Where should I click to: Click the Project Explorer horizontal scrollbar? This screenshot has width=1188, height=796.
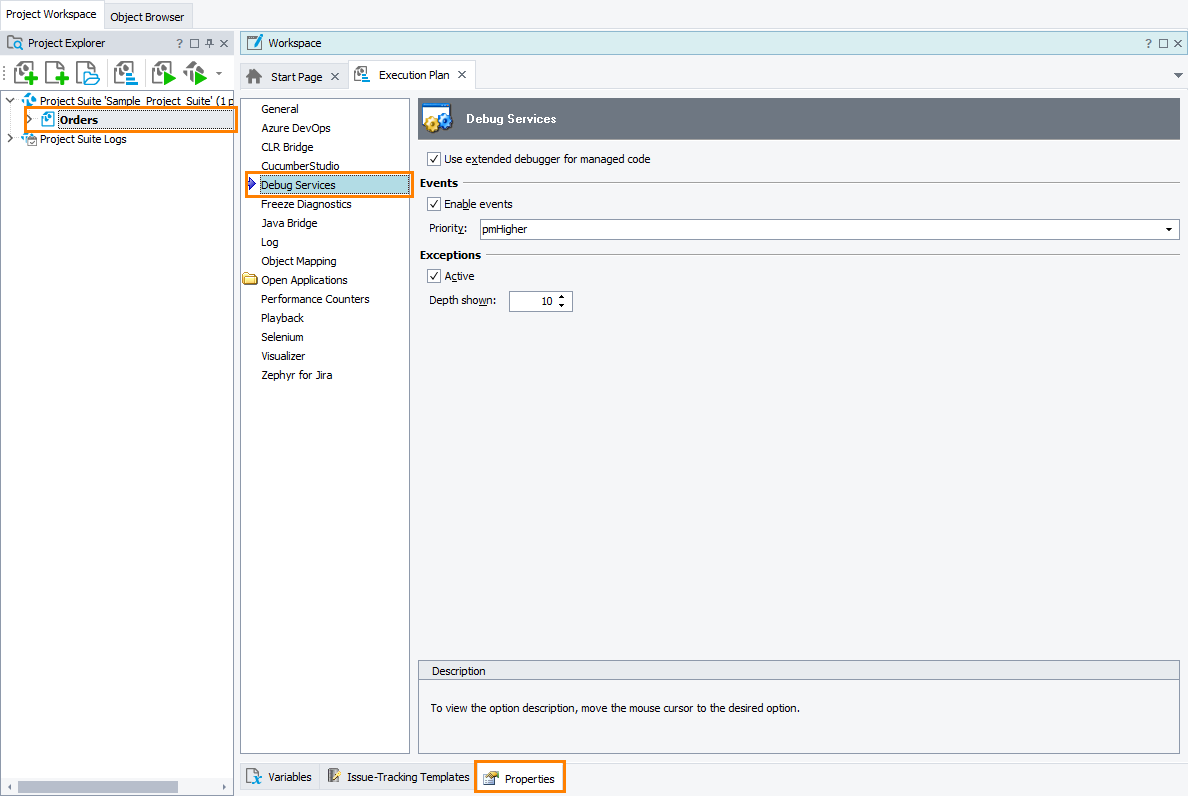[x=98, y=787]
